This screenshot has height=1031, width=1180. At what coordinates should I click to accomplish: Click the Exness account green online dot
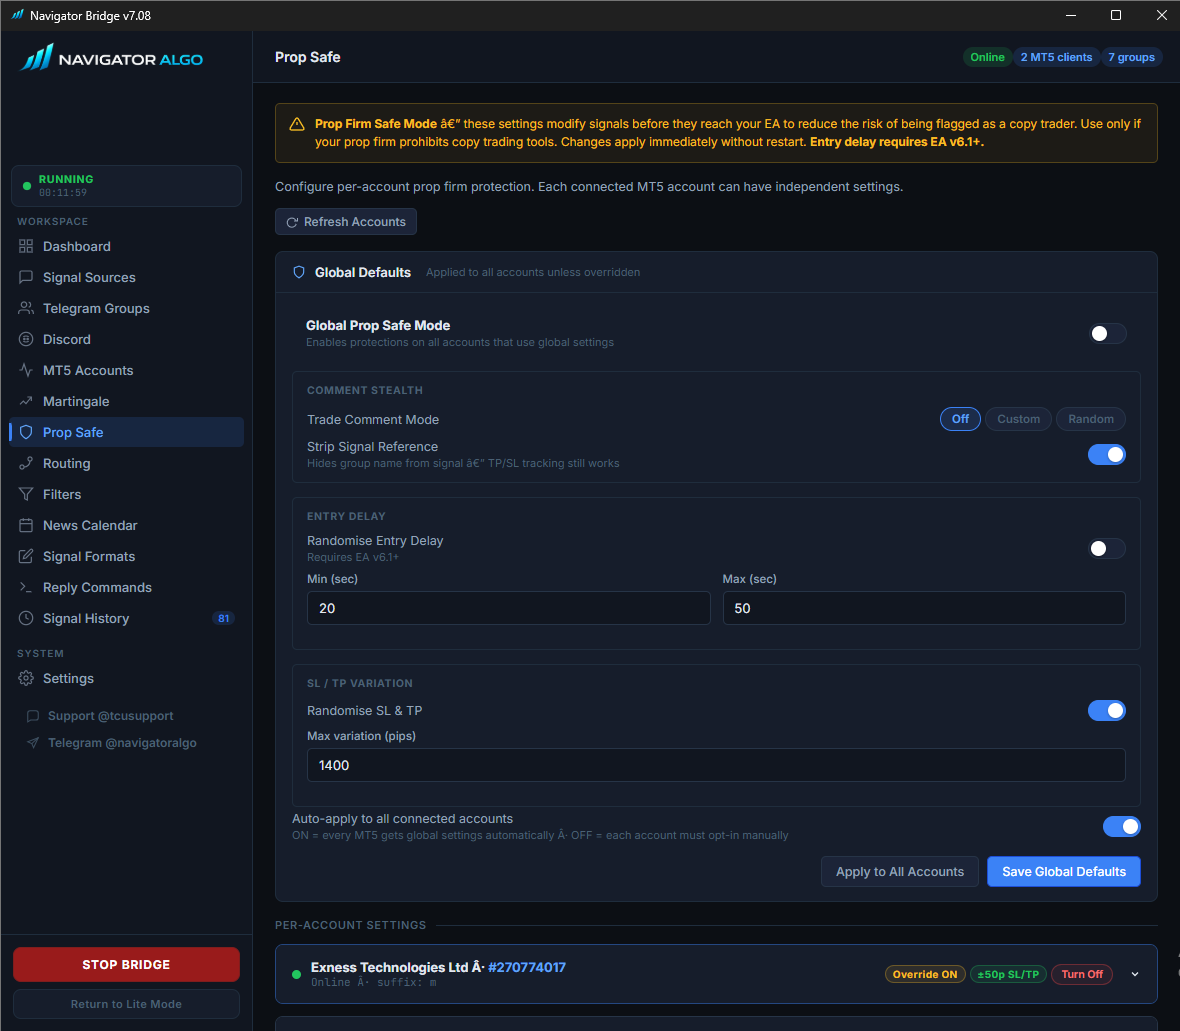(x=297, y=975)
